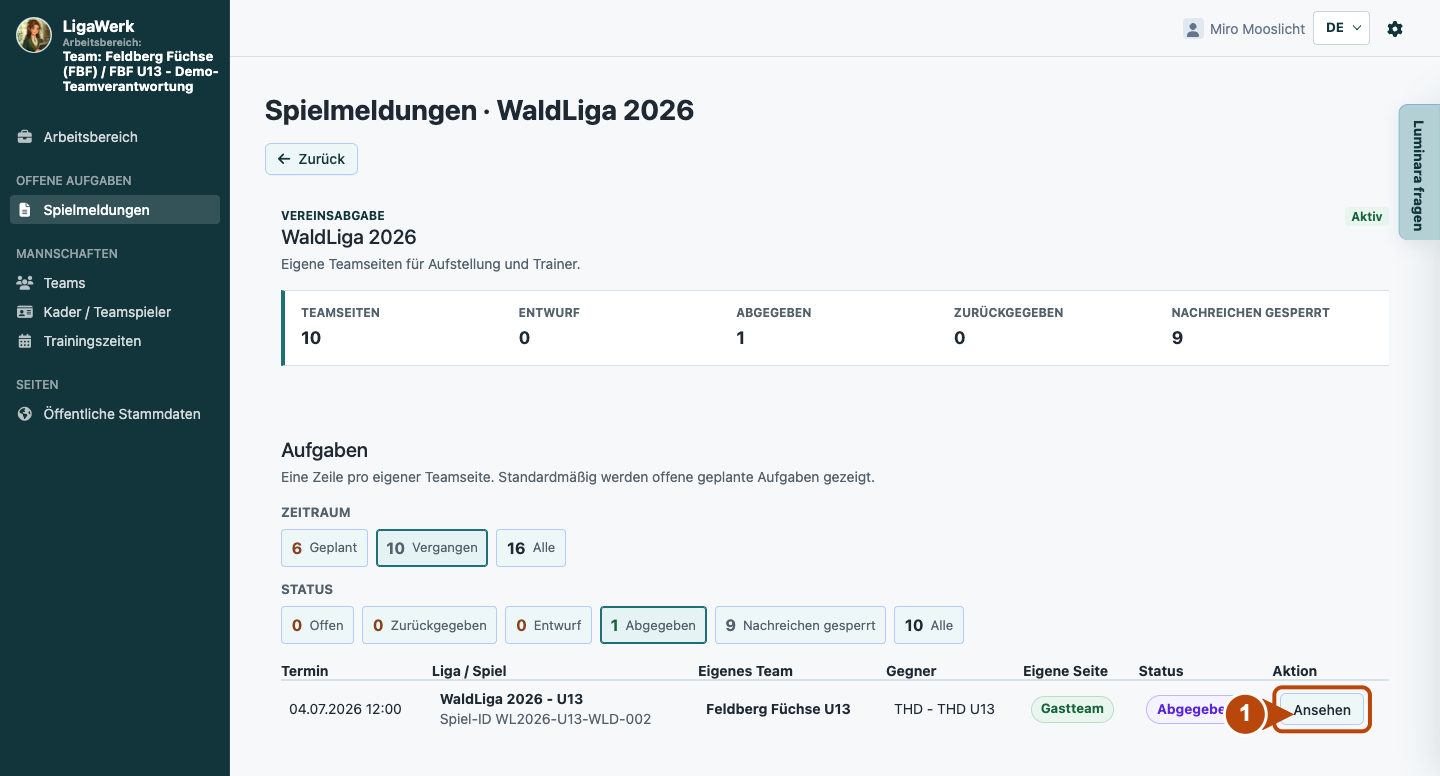The width and height of the screenshot is (1440, 776).
Task: Click the THD - THD U13 opponent cell
Action: 944,709
